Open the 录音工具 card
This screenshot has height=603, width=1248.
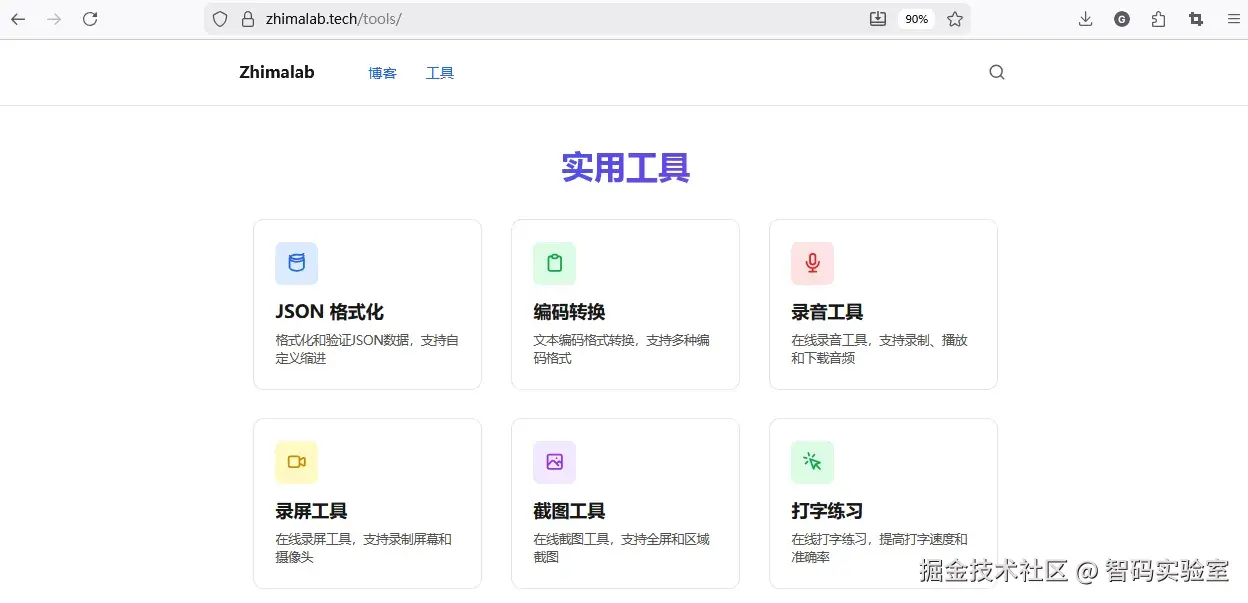[x=883, y=304]
